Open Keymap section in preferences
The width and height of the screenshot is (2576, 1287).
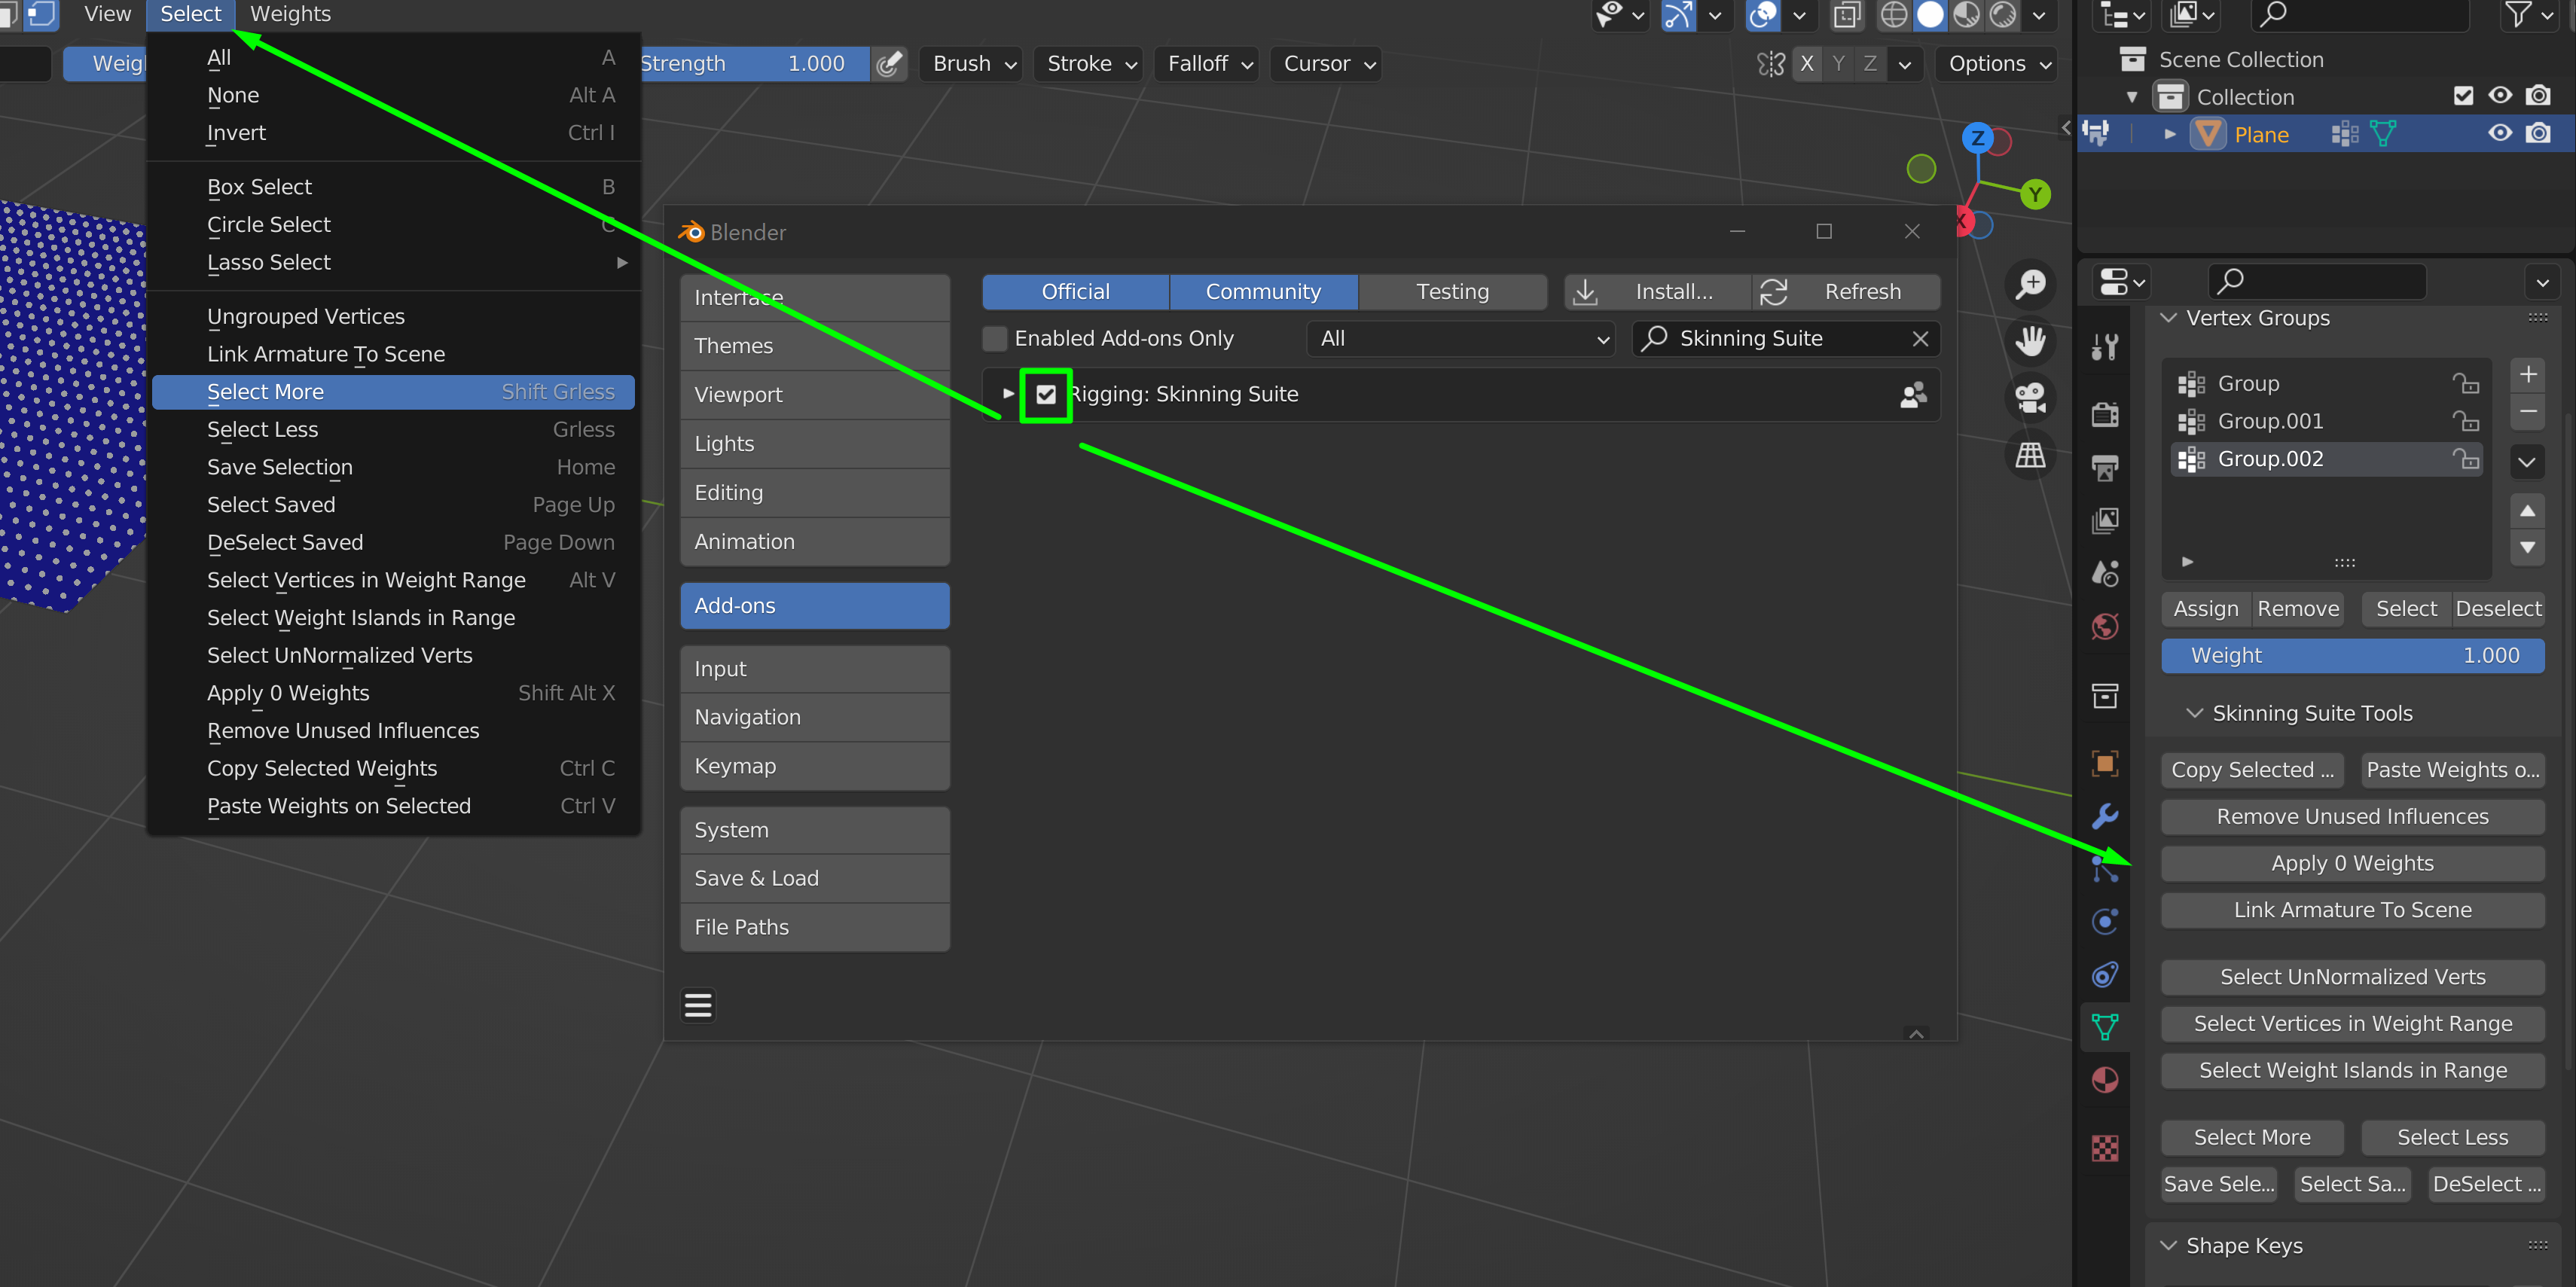815,766
